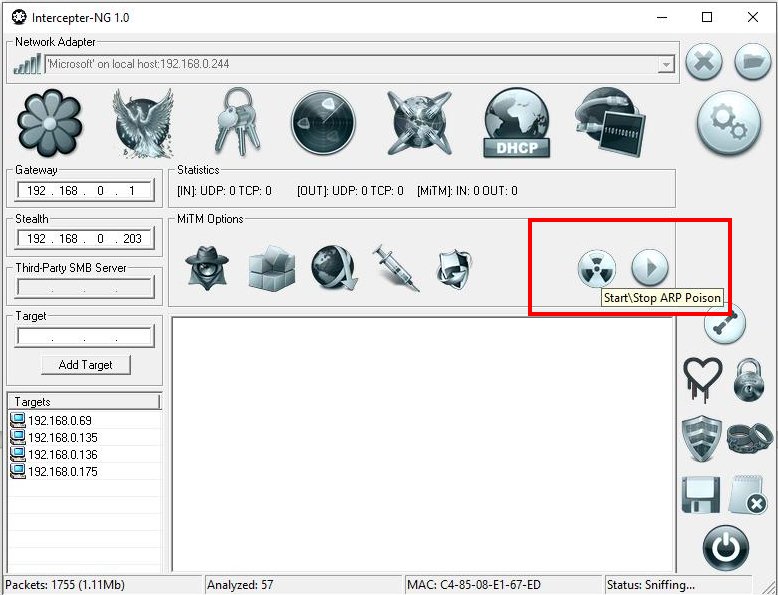Screen dimensions: 778x595
Task: Switch to Resurrection mode phoenix icon
Action: point(143,123)
